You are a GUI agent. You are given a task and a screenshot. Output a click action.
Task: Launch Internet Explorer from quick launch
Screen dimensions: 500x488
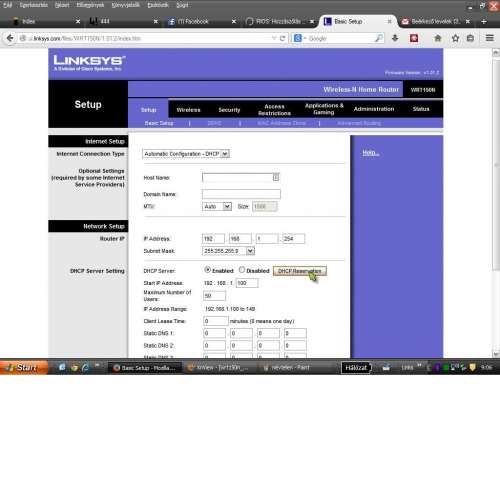86,367
